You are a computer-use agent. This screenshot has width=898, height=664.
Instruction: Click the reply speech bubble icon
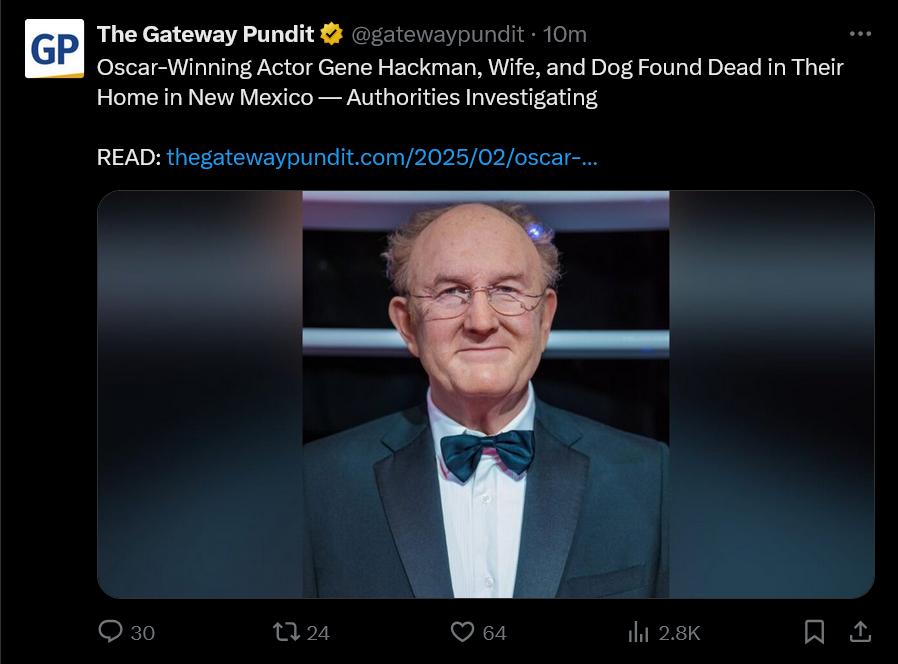pos(111,632)
